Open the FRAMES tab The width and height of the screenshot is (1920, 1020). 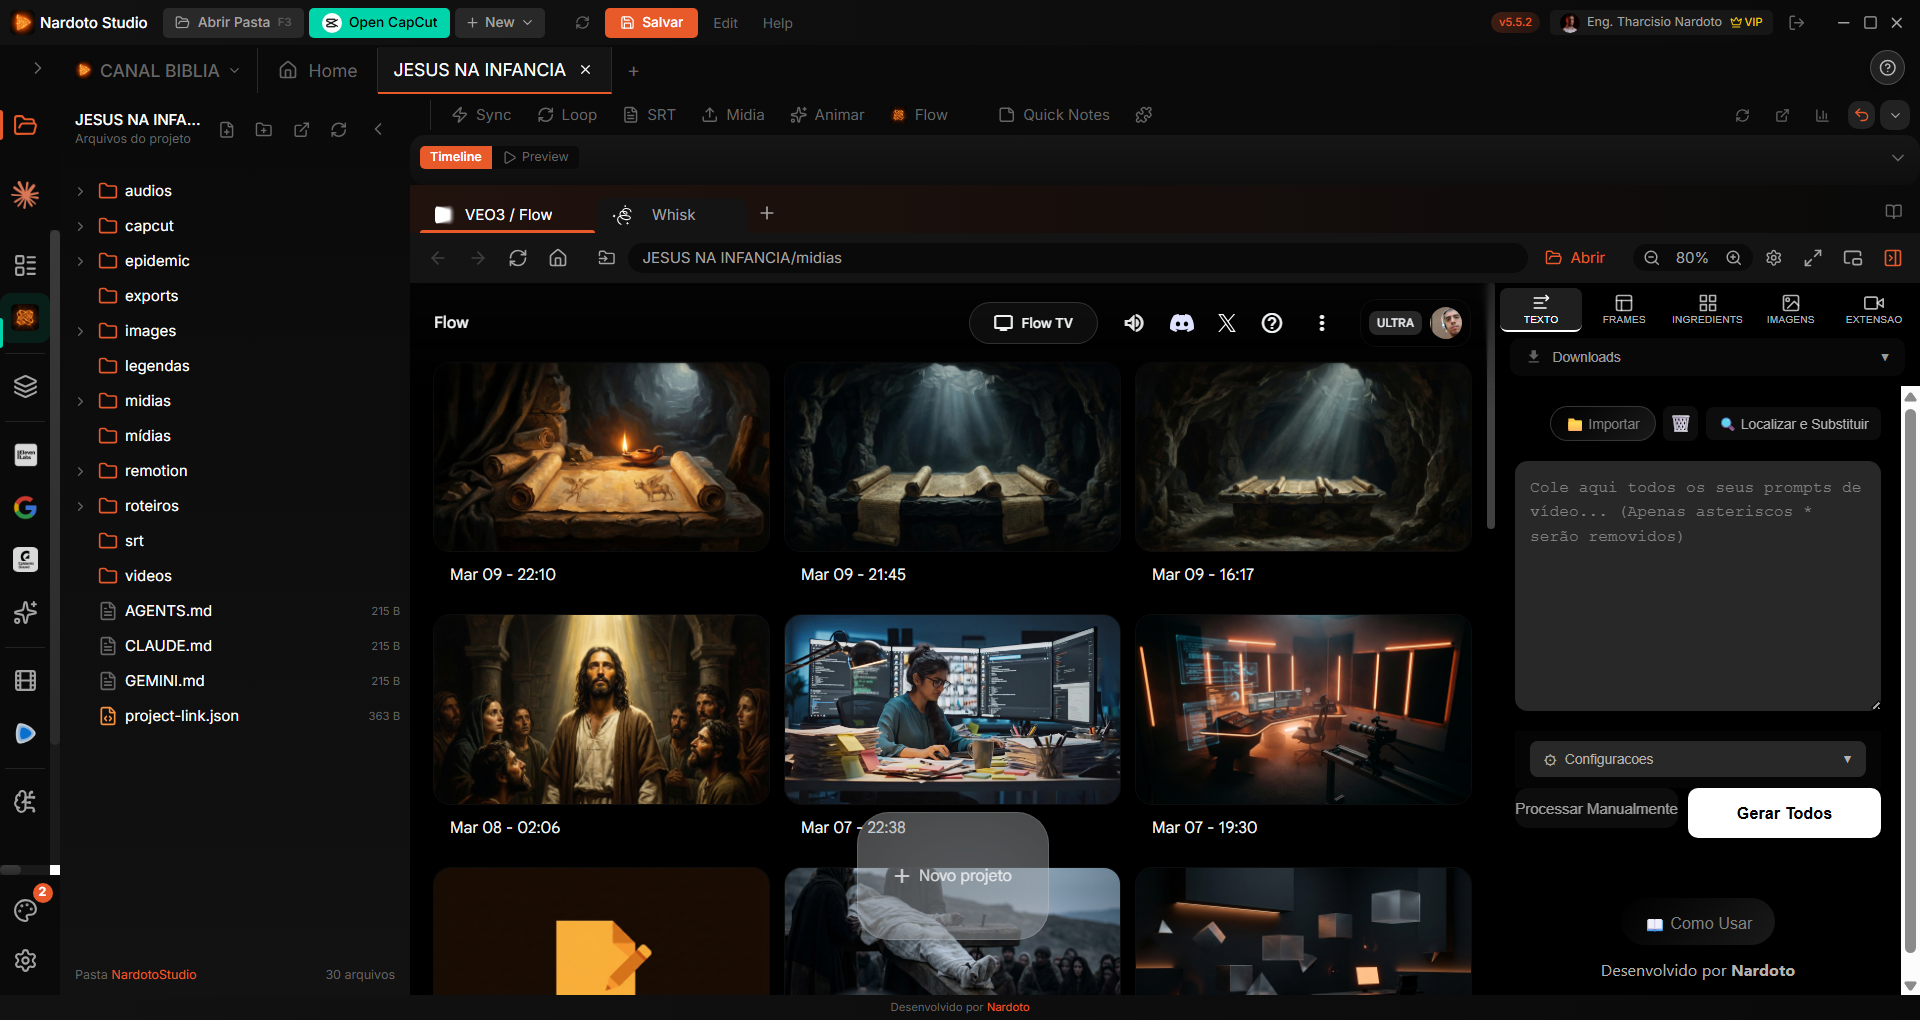(1623, 309)
